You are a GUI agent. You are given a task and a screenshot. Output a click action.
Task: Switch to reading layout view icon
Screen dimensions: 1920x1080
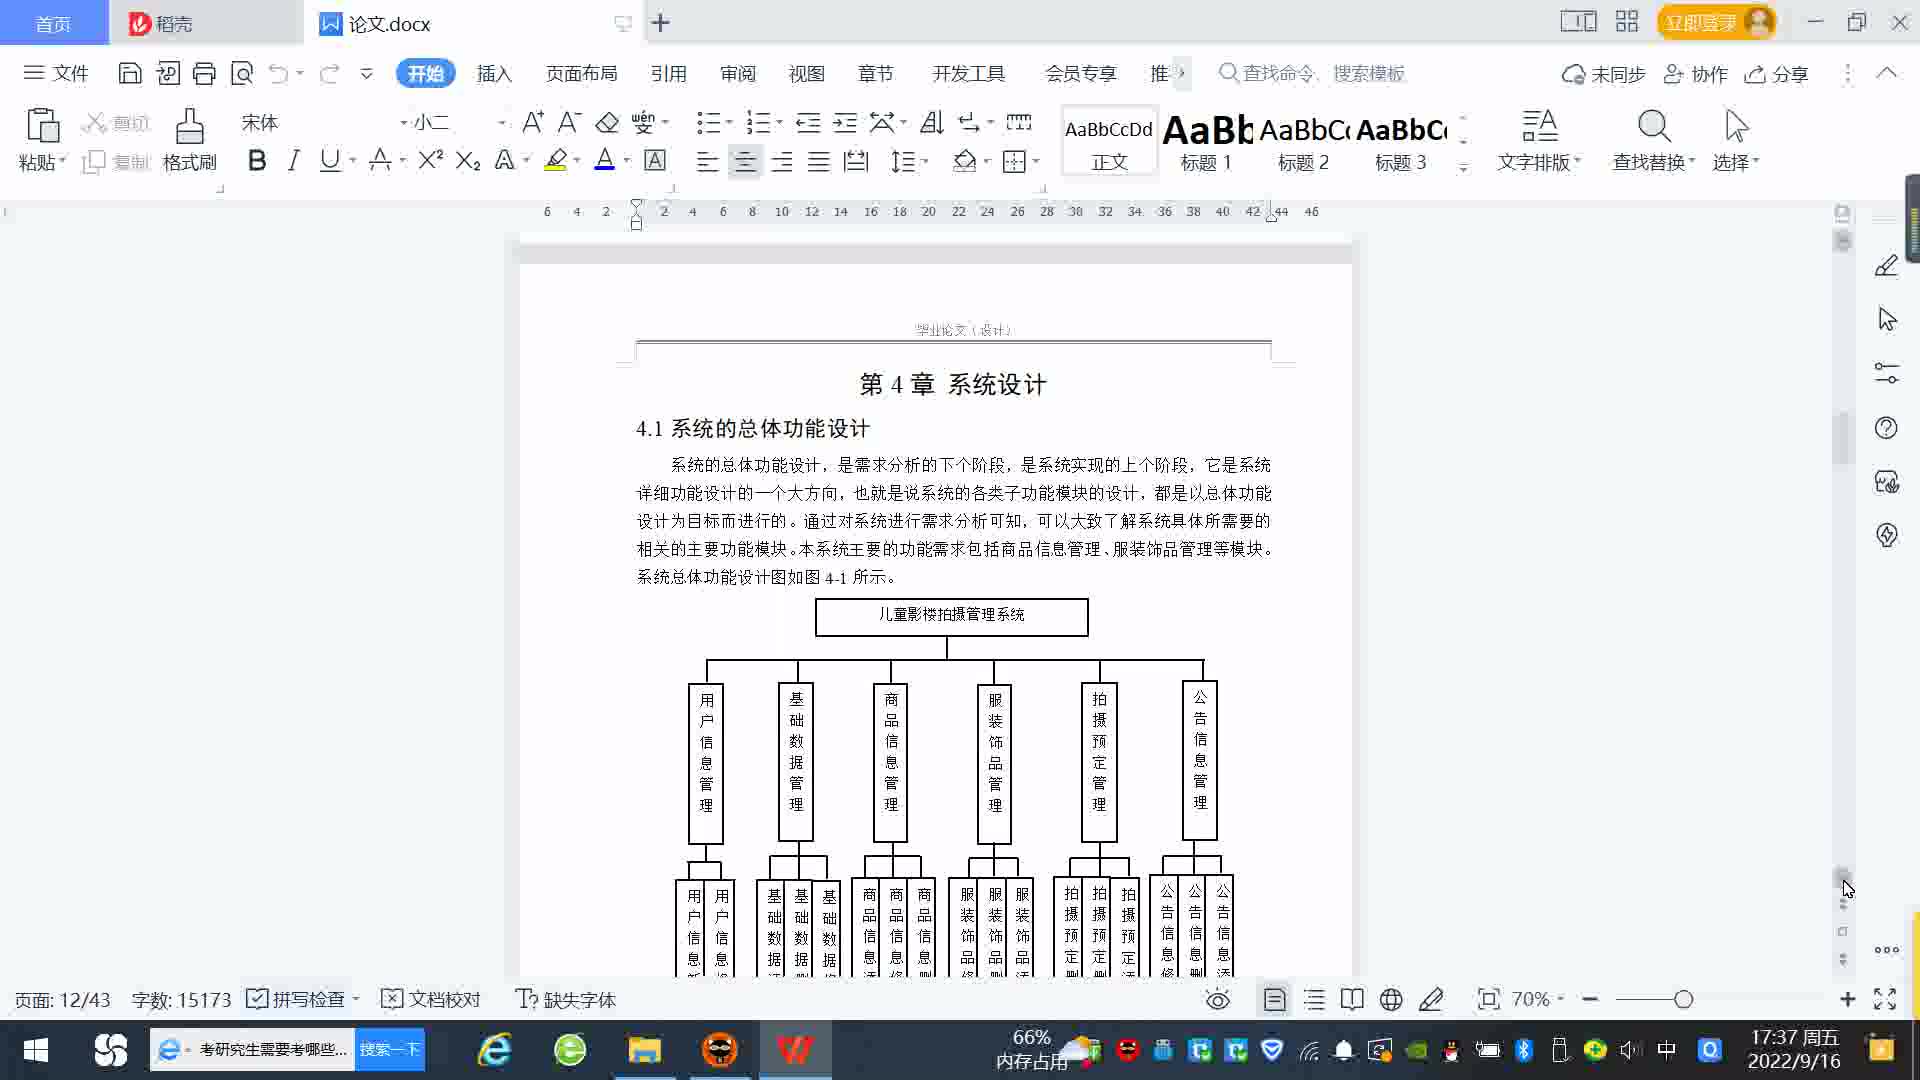pos(1351,999)
